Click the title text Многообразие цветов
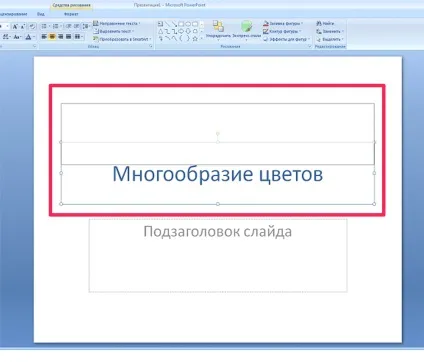Image resolution: width=424 pixels, height=362 pixels. click(218, 174)
